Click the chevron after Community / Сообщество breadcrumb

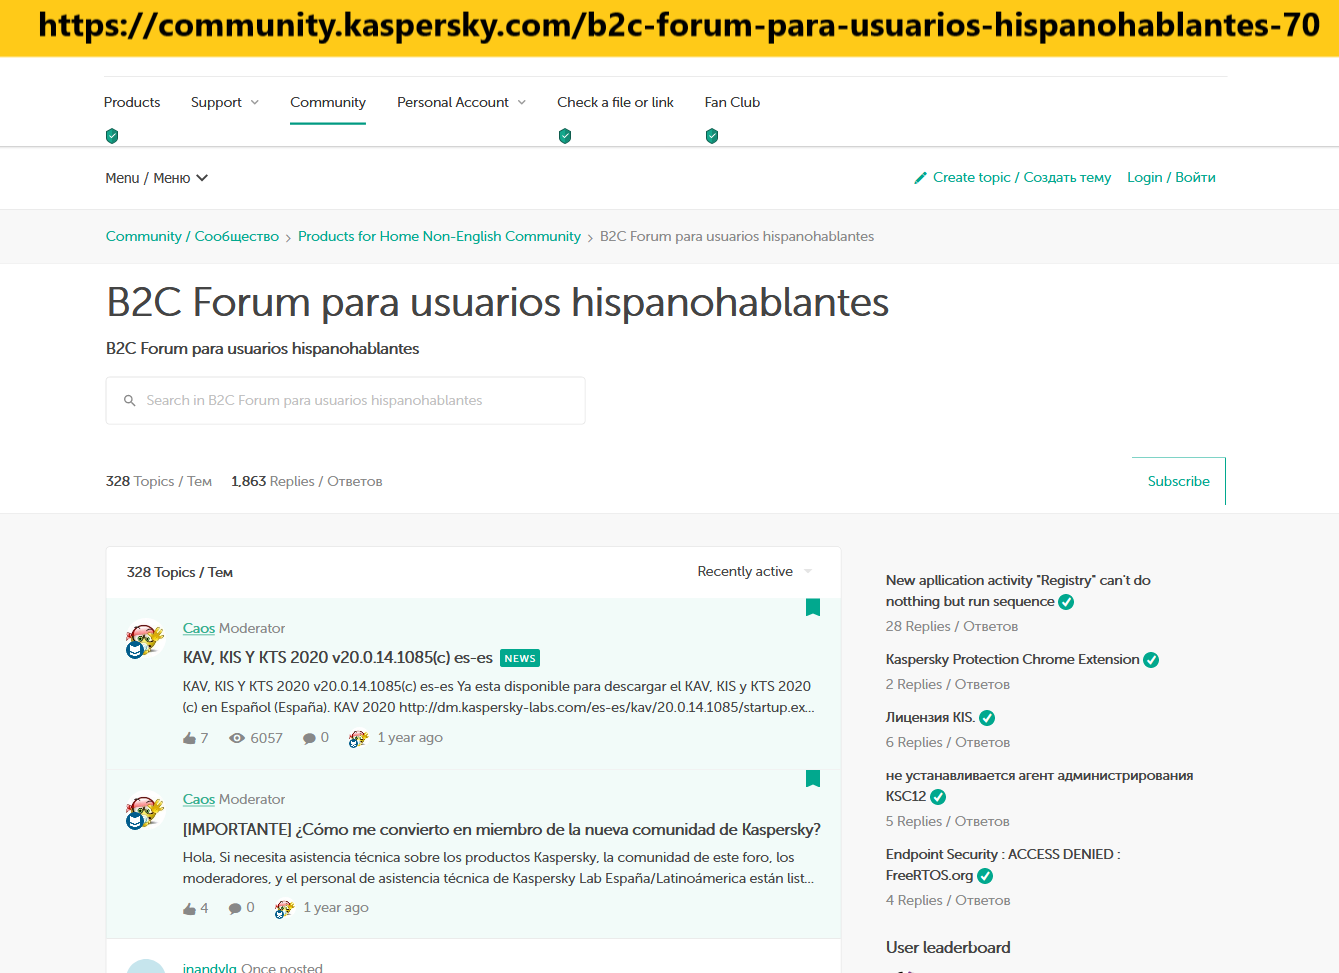(x=288, y=238)
